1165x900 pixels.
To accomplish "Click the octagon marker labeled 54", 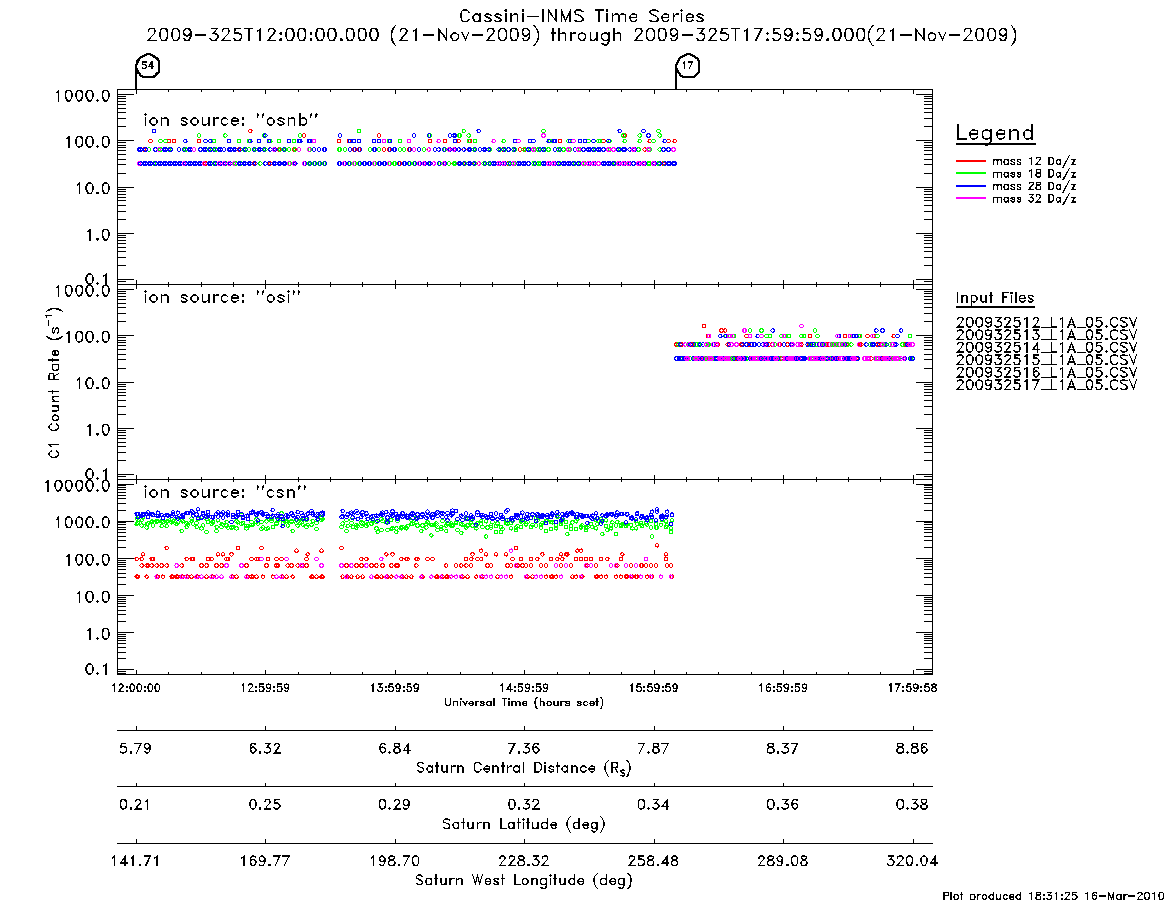I will (x=148, y=65).
